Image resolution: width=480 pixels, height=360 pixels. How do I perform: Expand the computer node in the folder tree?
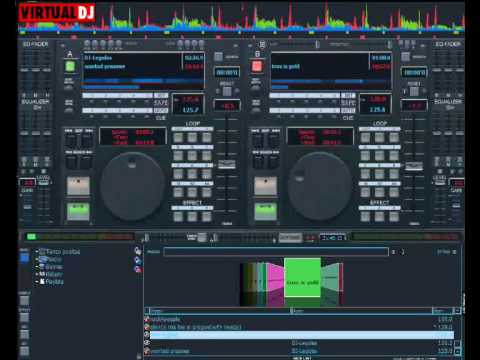click(x=37, y=252)
